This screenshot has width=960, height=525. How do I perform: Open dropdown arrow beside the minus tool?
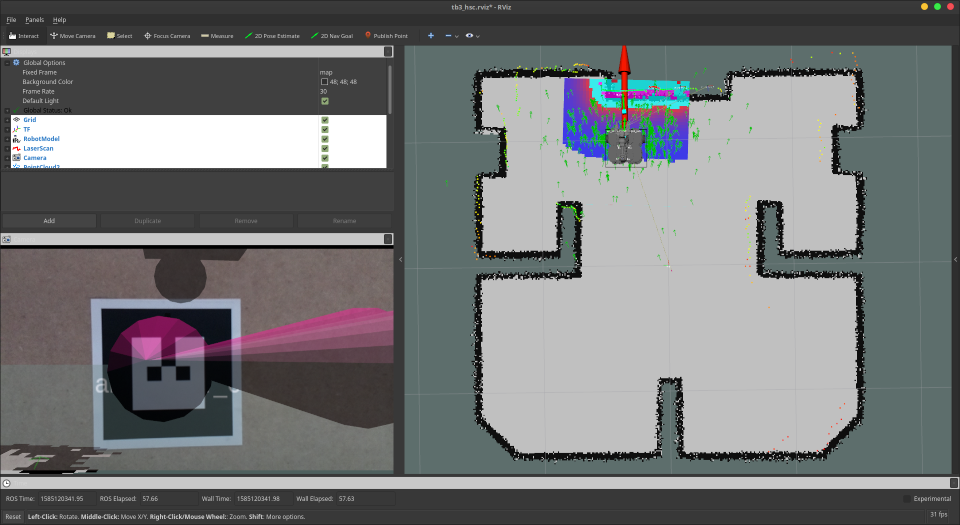tap(457, 36)
